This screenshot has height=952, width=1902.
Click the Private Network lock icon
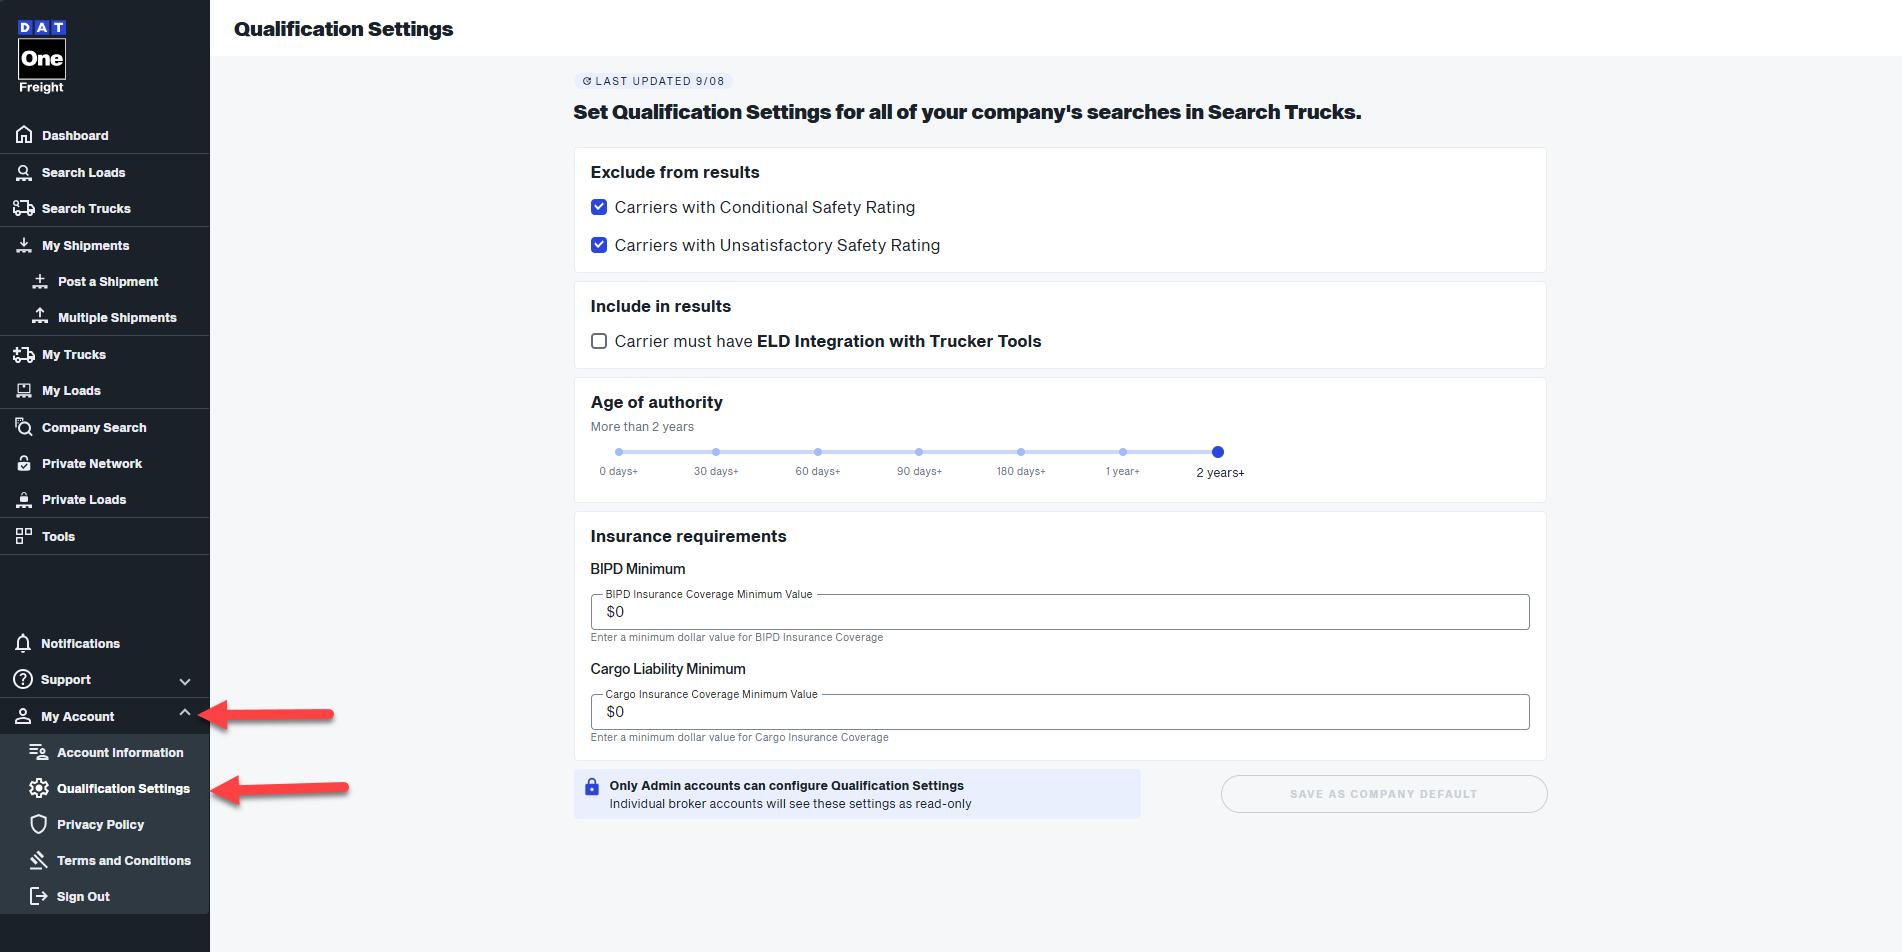(24, 464)
